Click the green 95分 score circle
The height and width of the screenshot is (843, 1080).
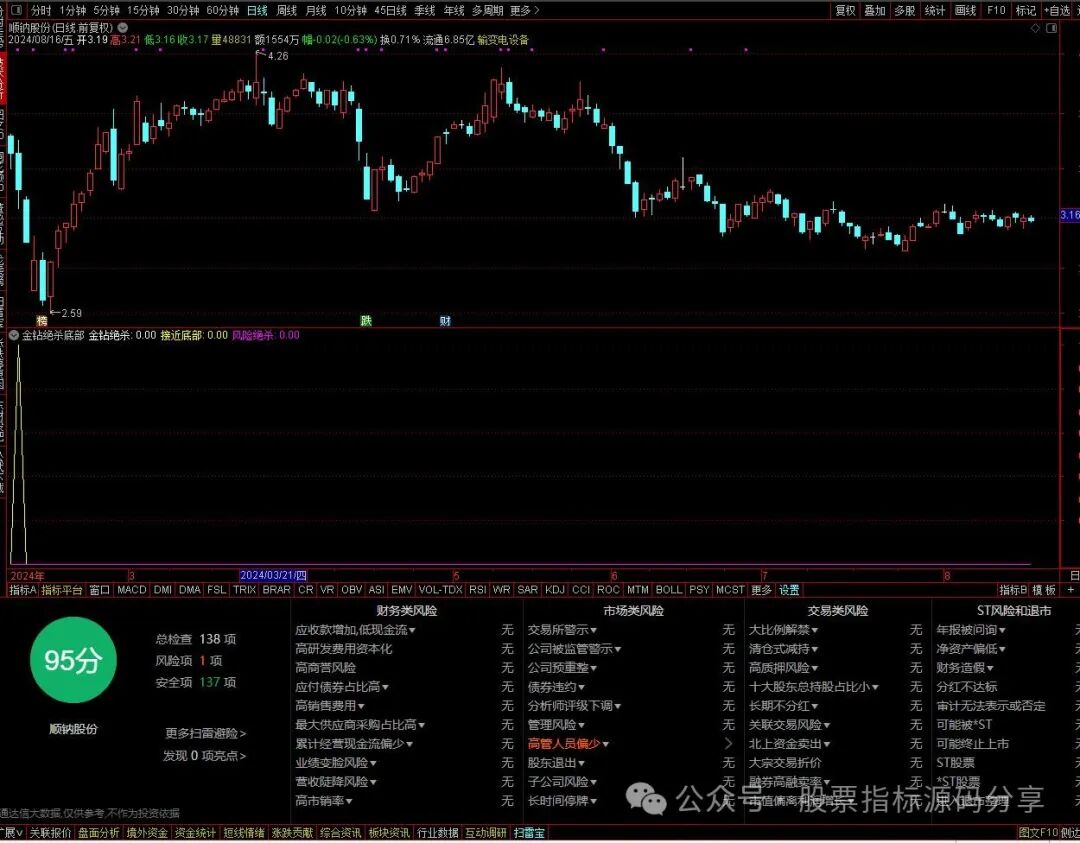(73, 660)
